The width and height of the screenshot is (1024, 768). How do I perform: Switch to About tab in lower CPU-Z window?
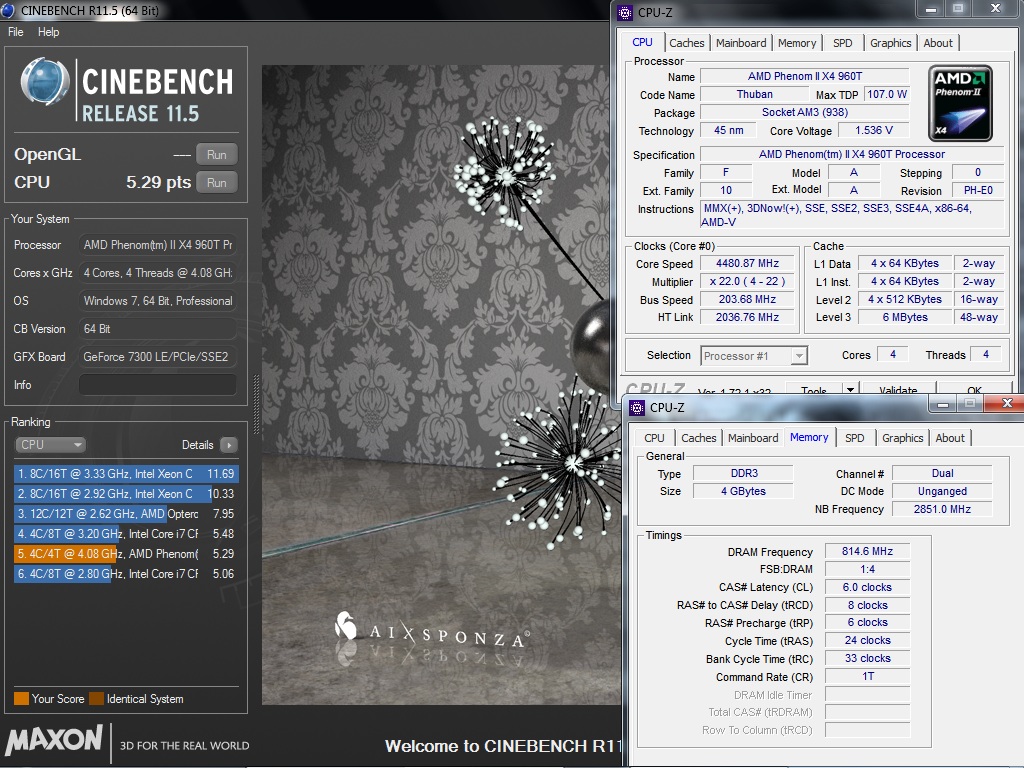[x=950, y=438]
